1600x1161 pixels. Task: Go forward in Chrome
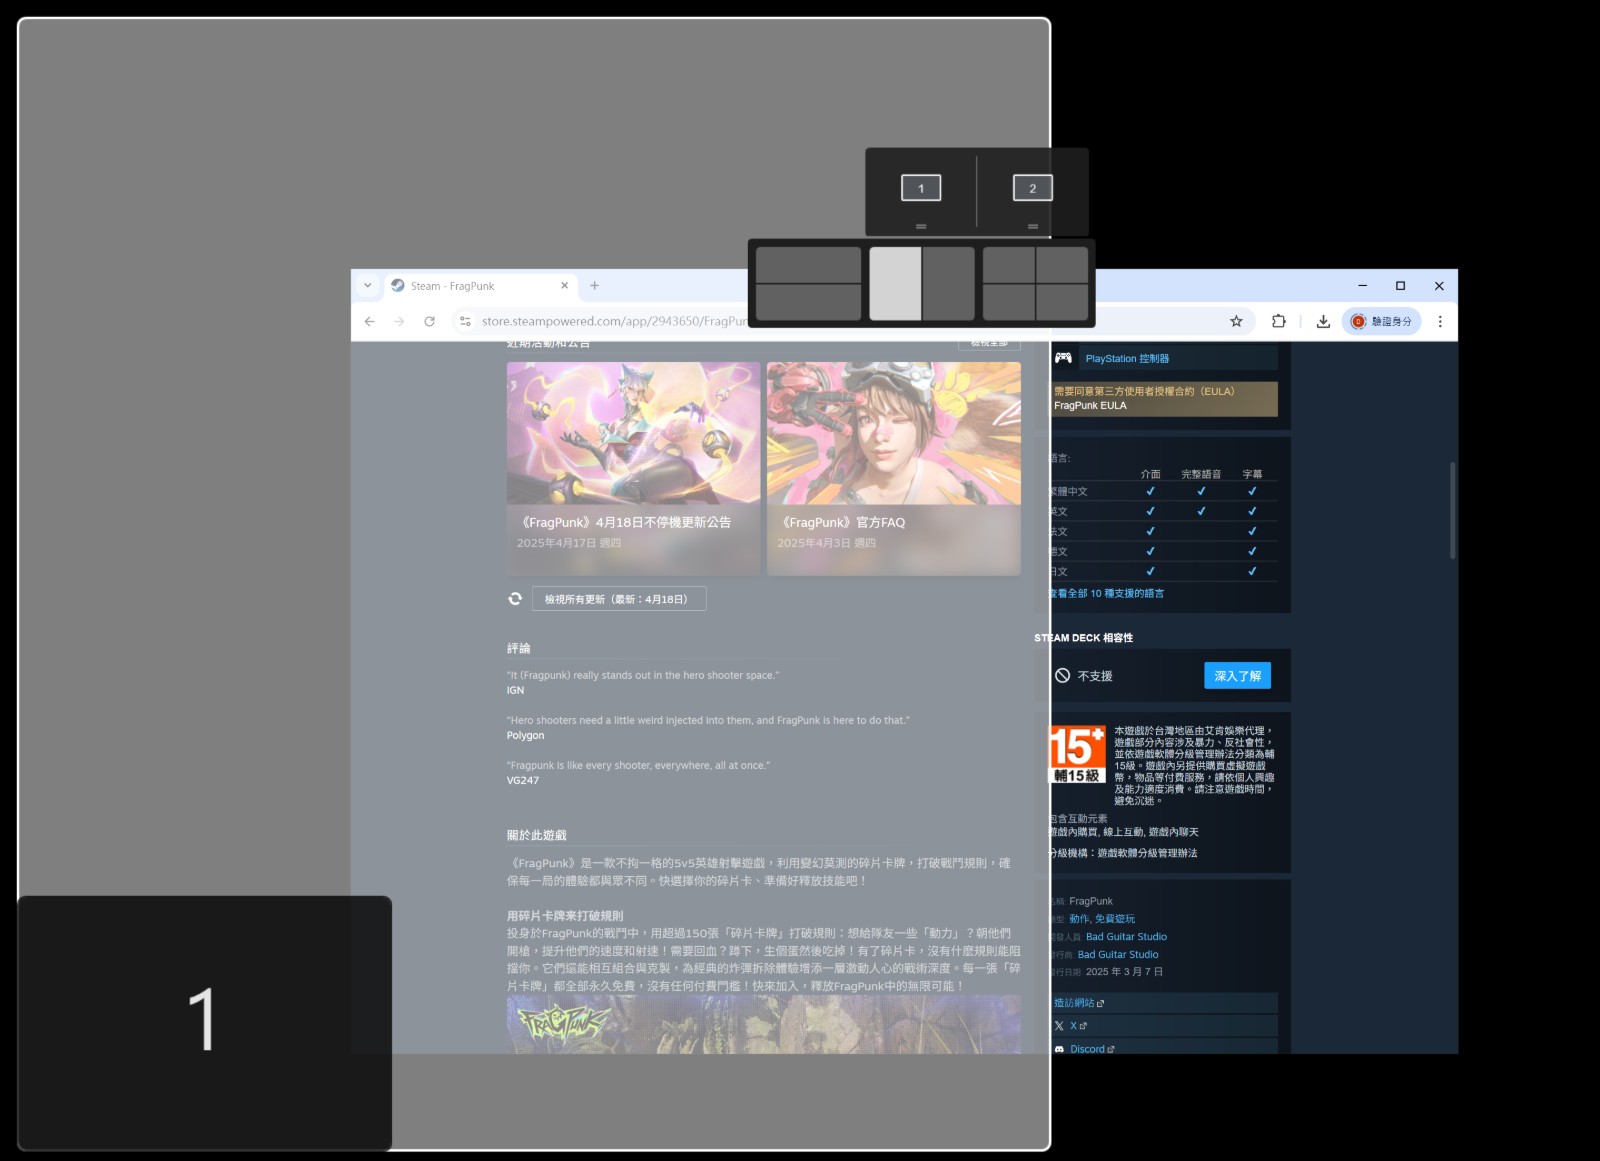pyautogui.click(x=399, y=321)
